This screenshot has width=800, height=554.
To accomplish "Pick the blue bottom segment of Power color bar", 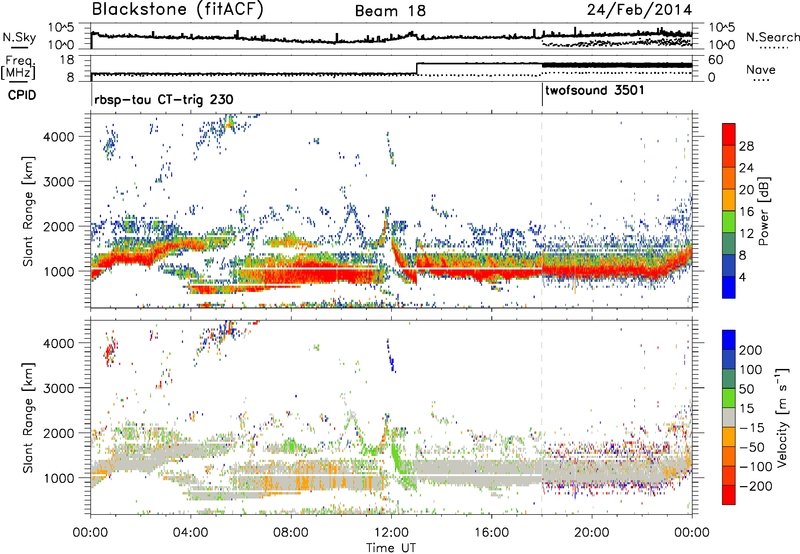I will coord(729,287).
